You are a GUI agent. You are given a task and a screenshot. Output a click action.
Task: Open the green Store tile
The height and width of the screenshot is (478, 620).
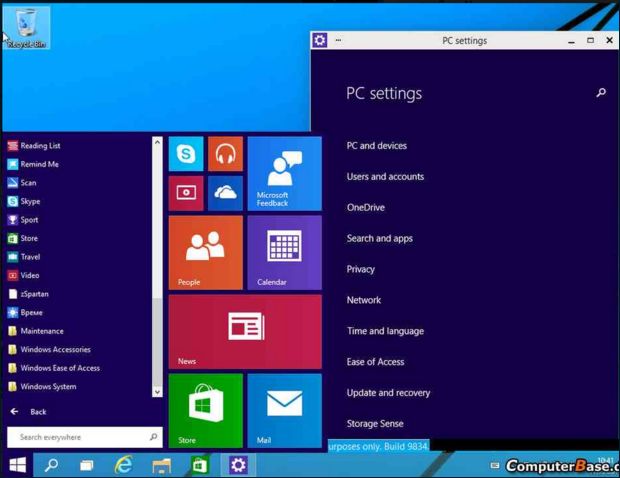tap(206, 411)
